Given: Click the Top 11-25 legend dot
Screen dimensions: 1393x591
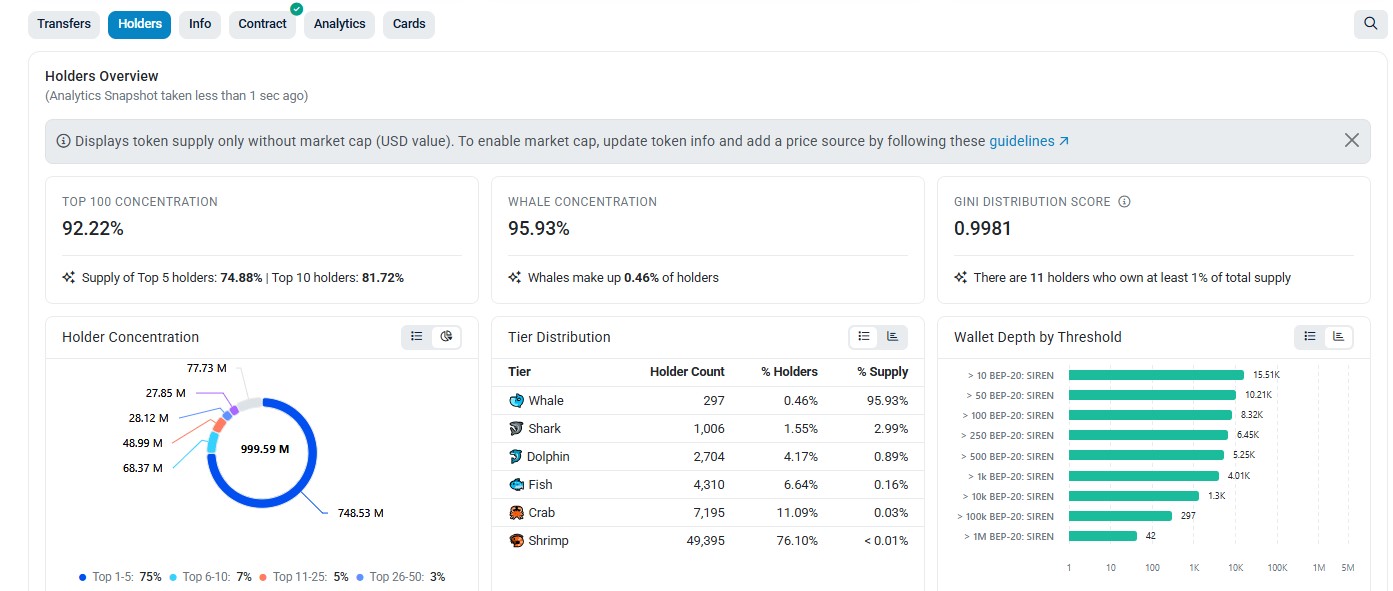Looking at the screenshot, I should [263, 577].
